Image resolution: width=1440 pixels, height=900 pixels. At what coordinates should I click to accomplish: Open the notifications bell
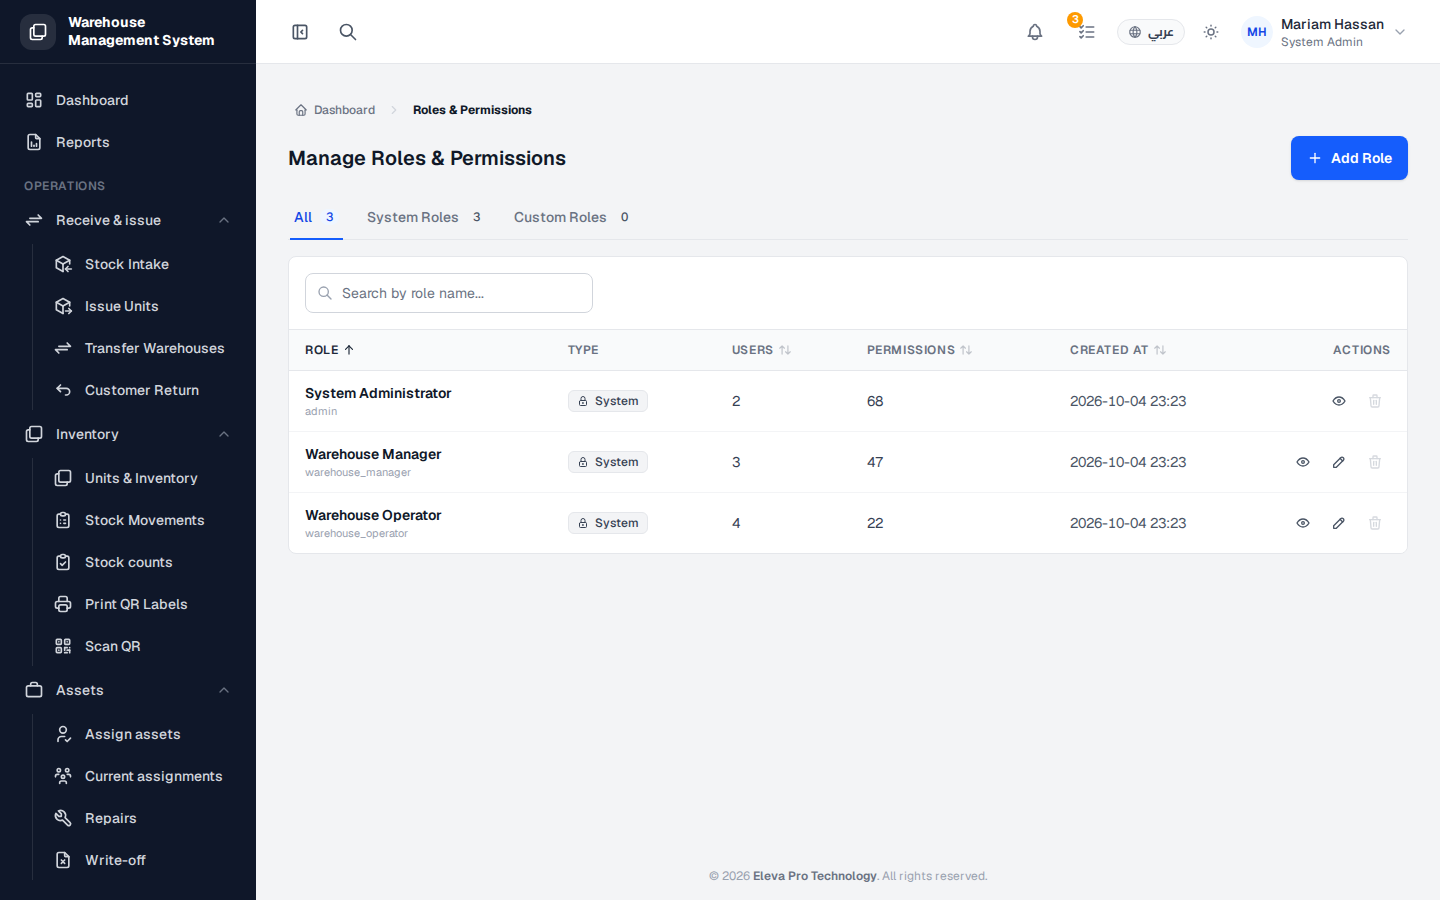[1035, 32]
